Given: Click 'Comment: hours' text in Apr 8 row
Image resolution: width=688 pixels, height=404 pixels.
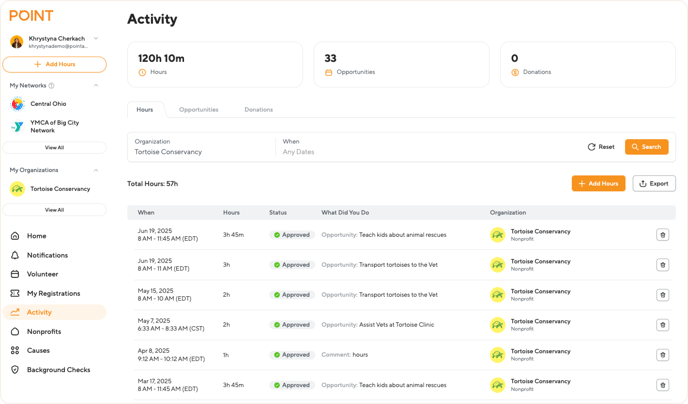Looking at the screenshot, I should tap(344, 355).
